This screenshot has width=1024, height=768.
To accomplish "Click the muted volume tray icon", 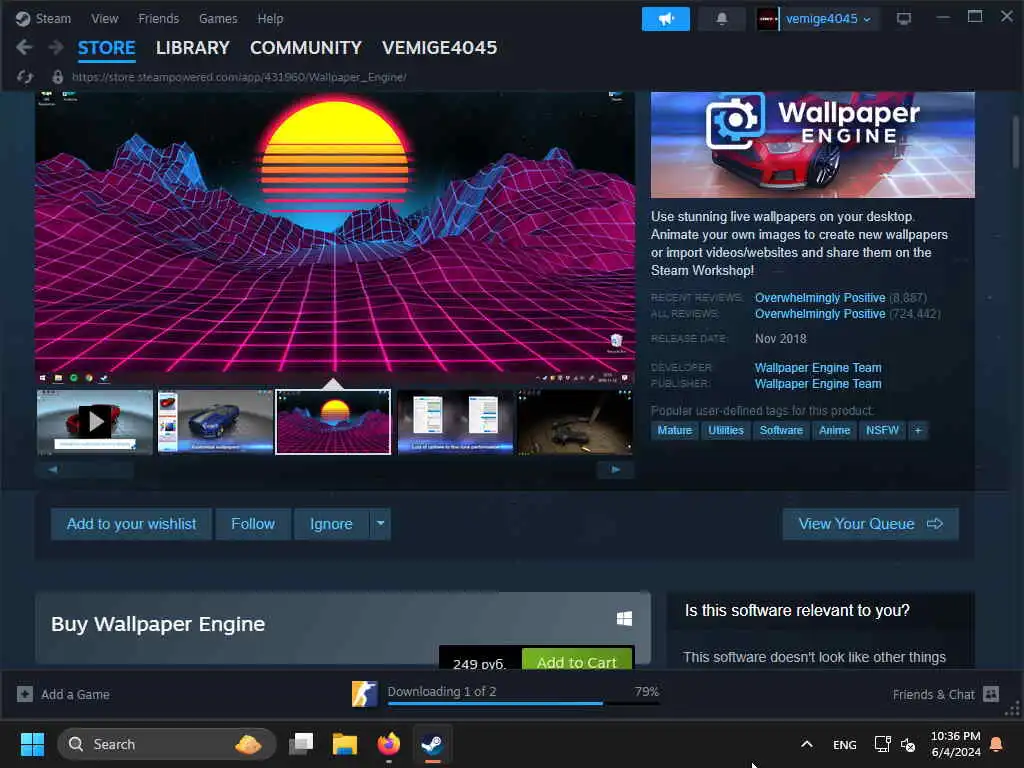I will (908, 744).
